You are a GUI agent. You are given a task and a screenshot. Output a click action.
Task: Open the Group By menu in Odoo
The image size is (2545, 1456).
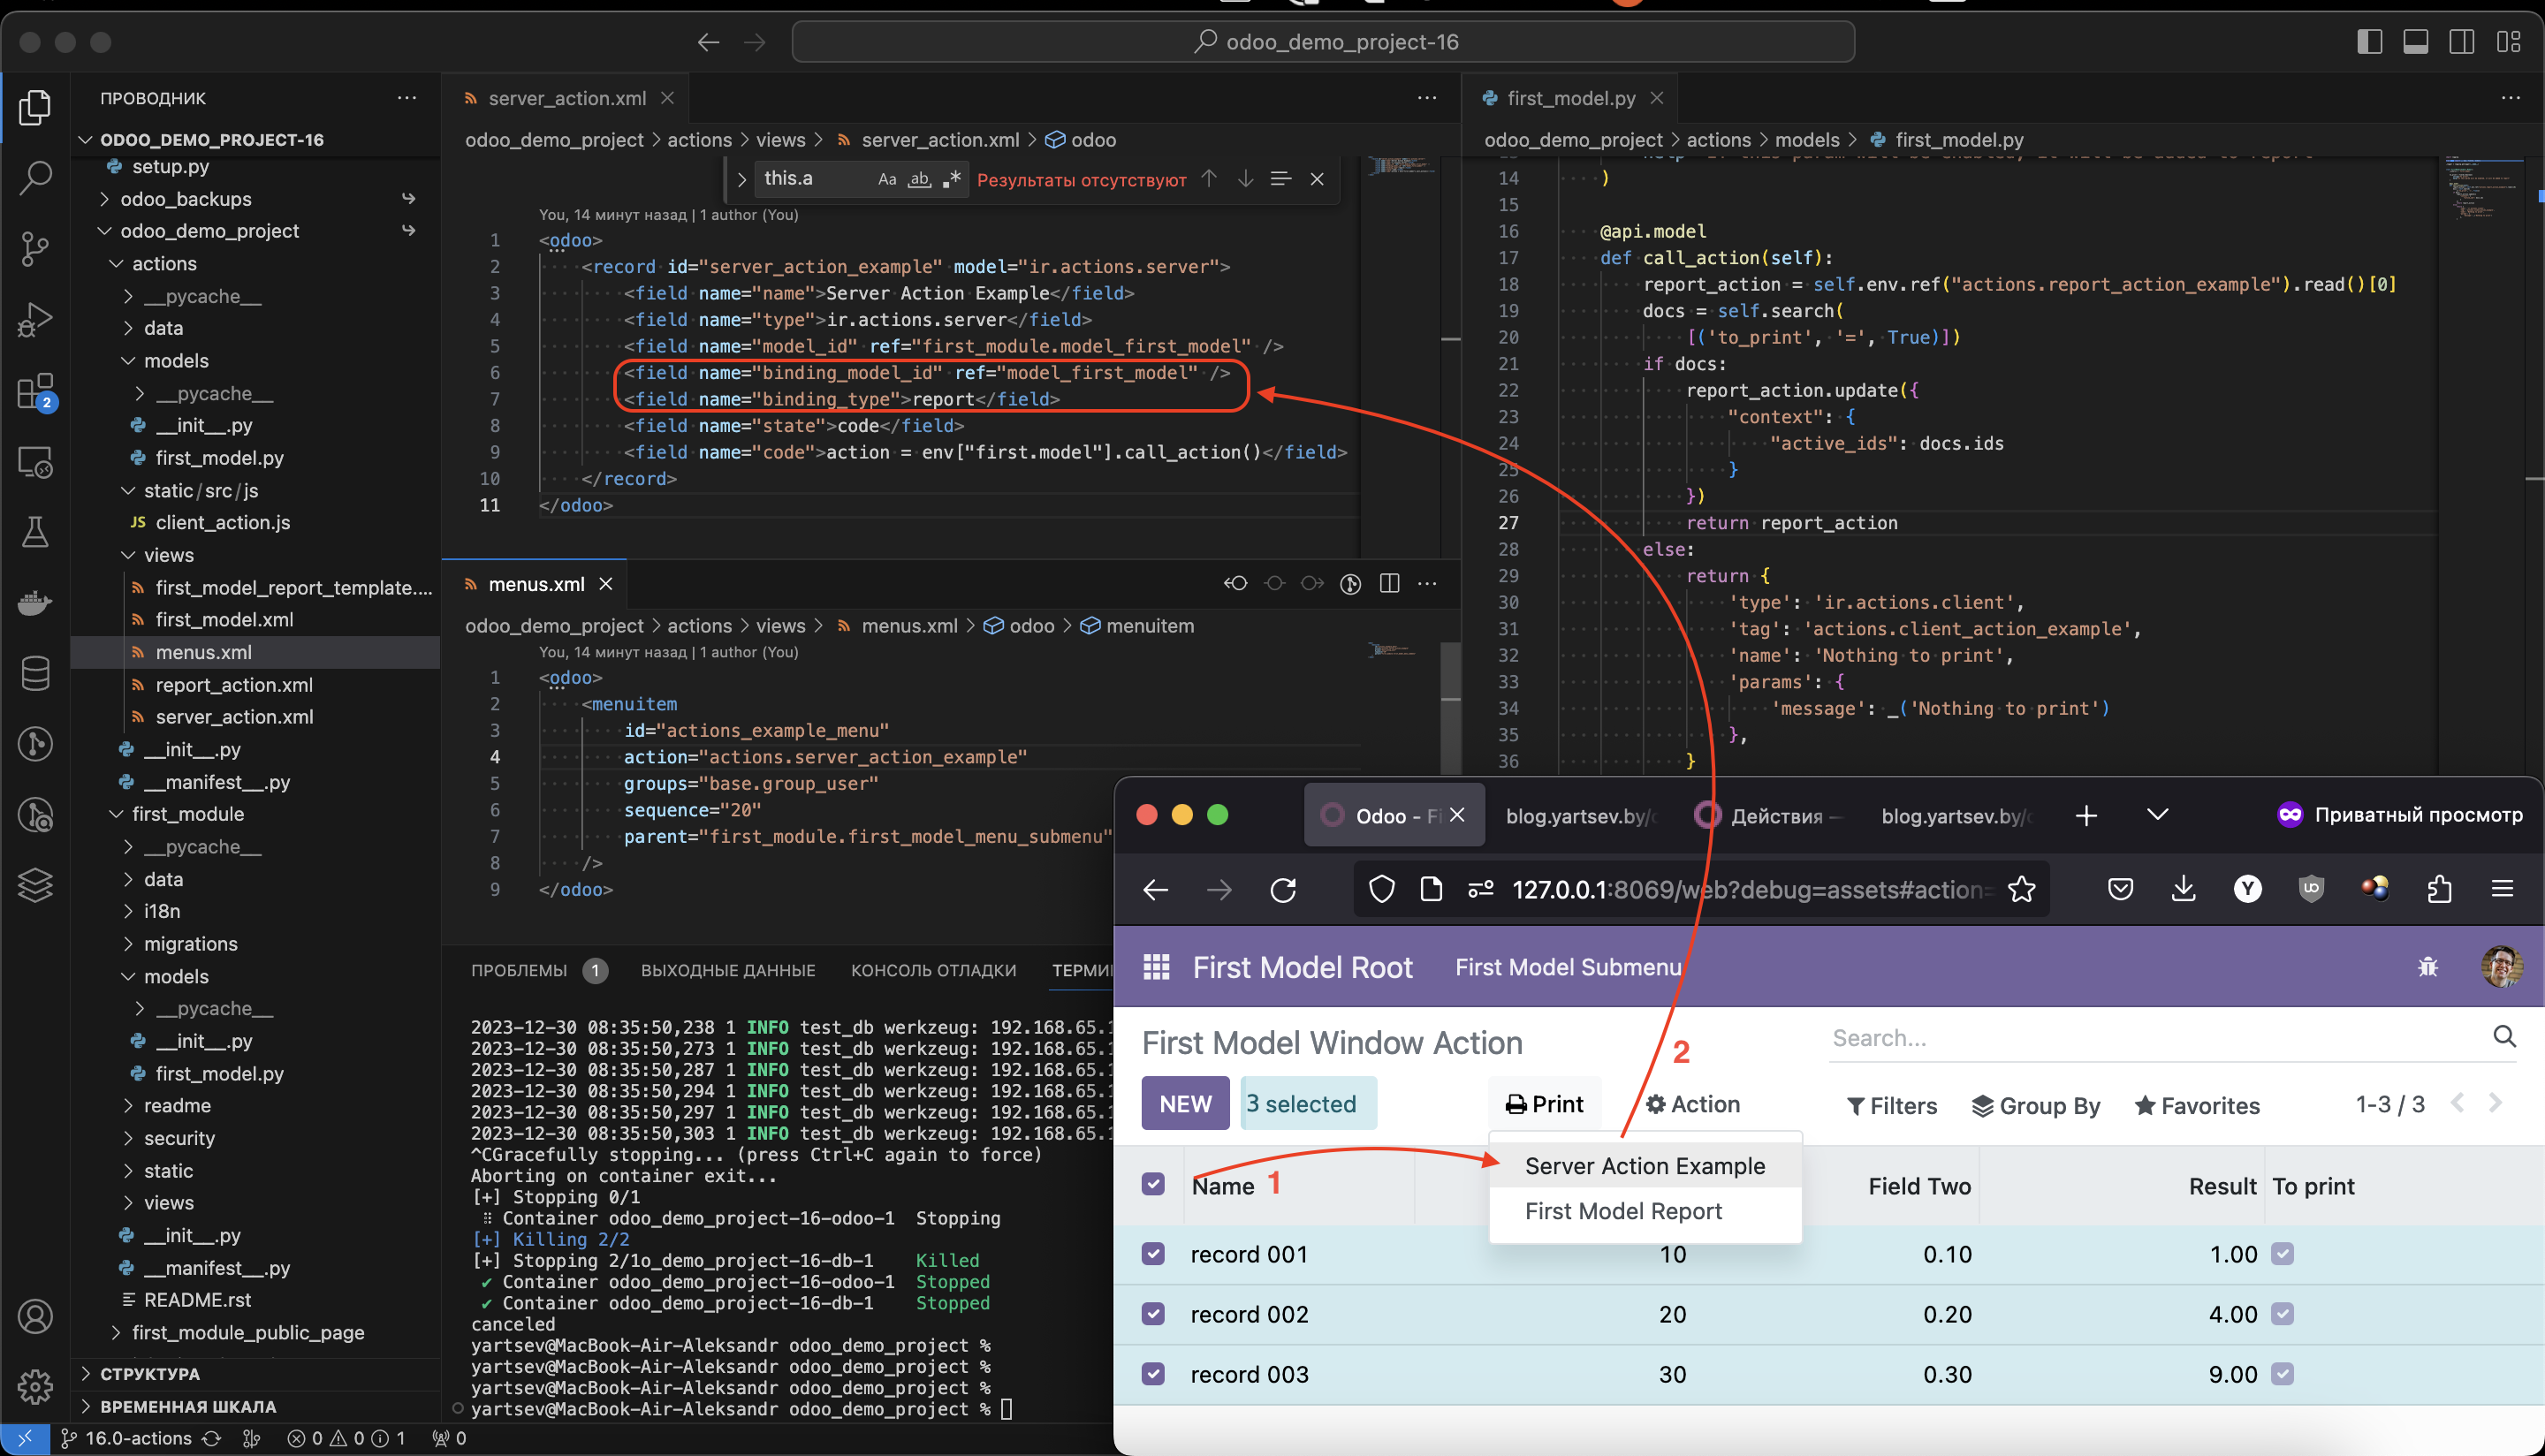point(2036,1106)
